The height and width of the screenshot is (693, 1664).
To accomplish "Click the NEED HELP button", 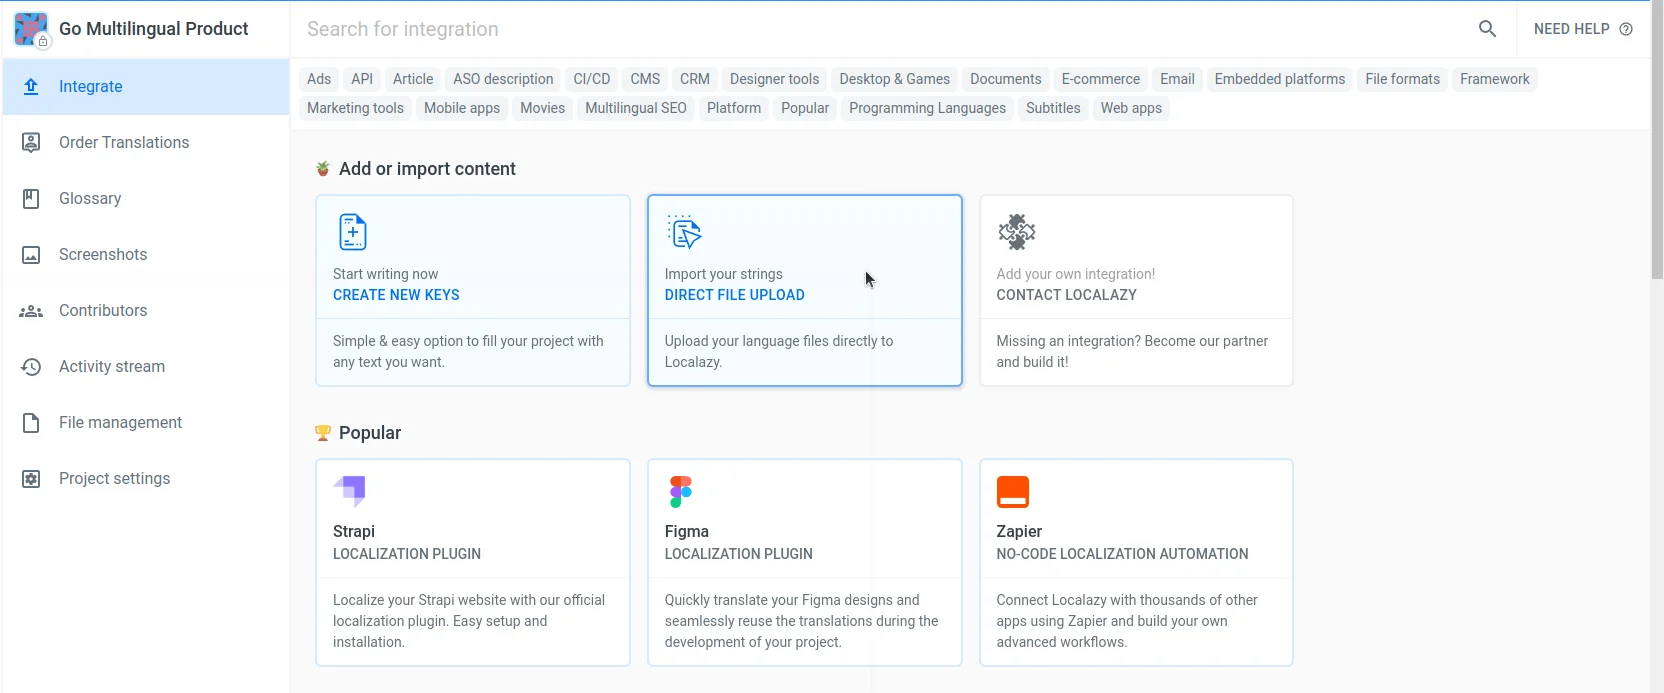I will click(x=1582, y=29).
